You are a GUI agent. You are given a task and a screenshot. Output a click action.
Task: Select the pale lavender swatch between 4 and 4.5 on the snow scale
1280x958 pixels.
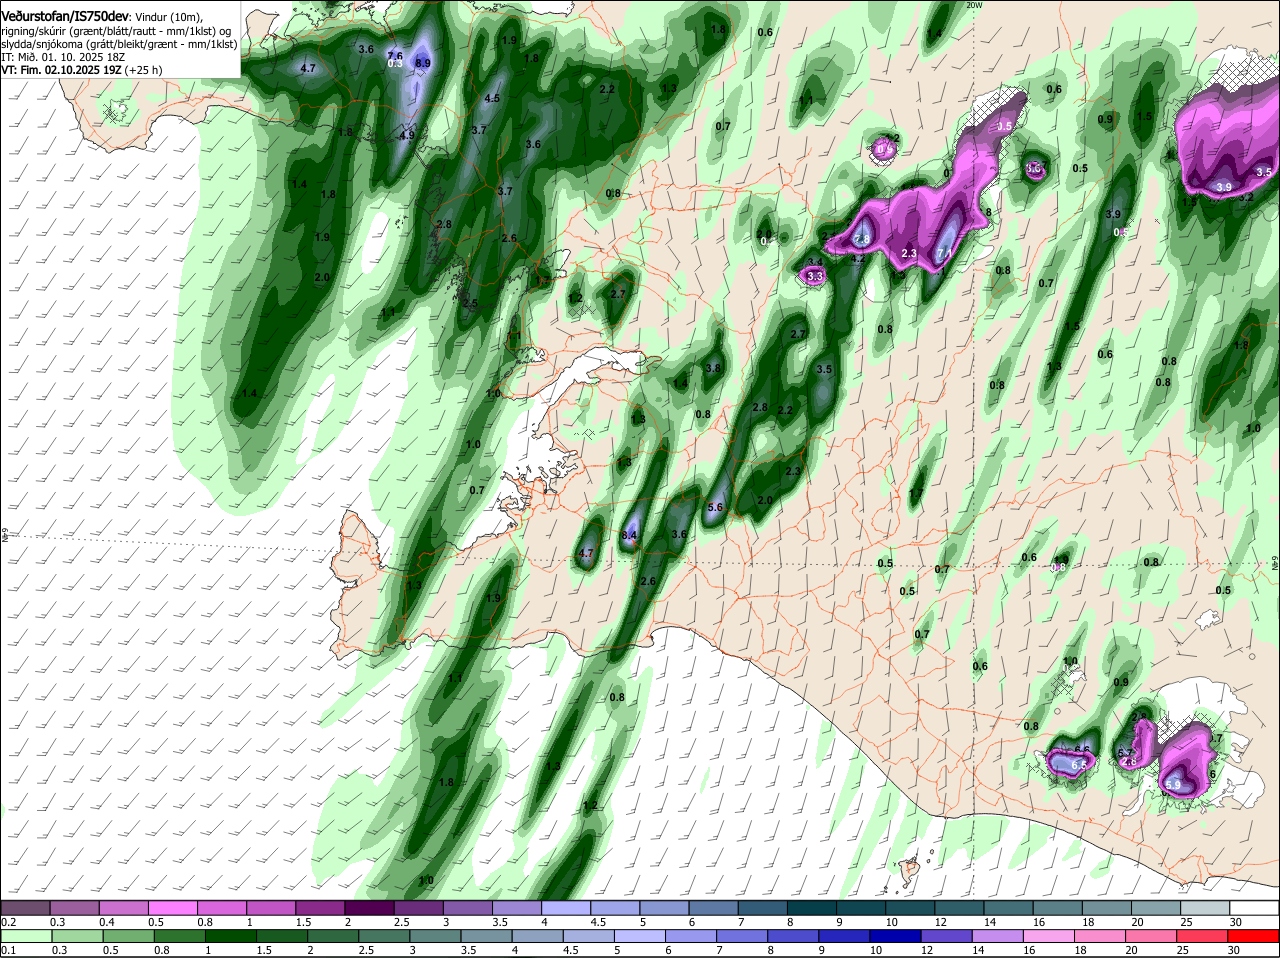pyautogui.click(x=567, y=907)
